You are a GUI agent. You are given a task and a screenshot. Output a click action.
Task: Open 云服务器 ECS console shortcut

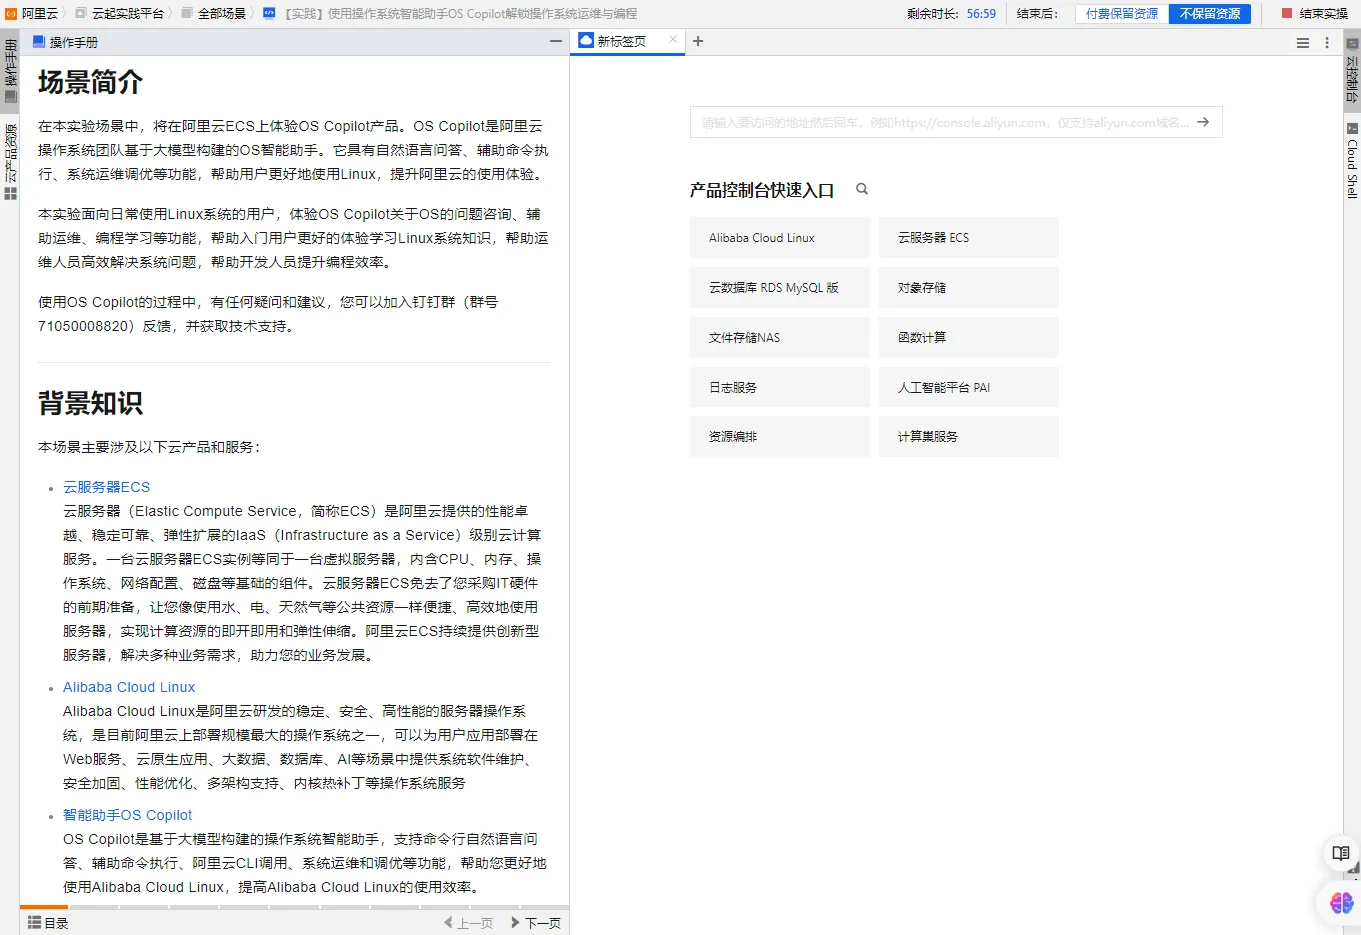click(969, 238)
